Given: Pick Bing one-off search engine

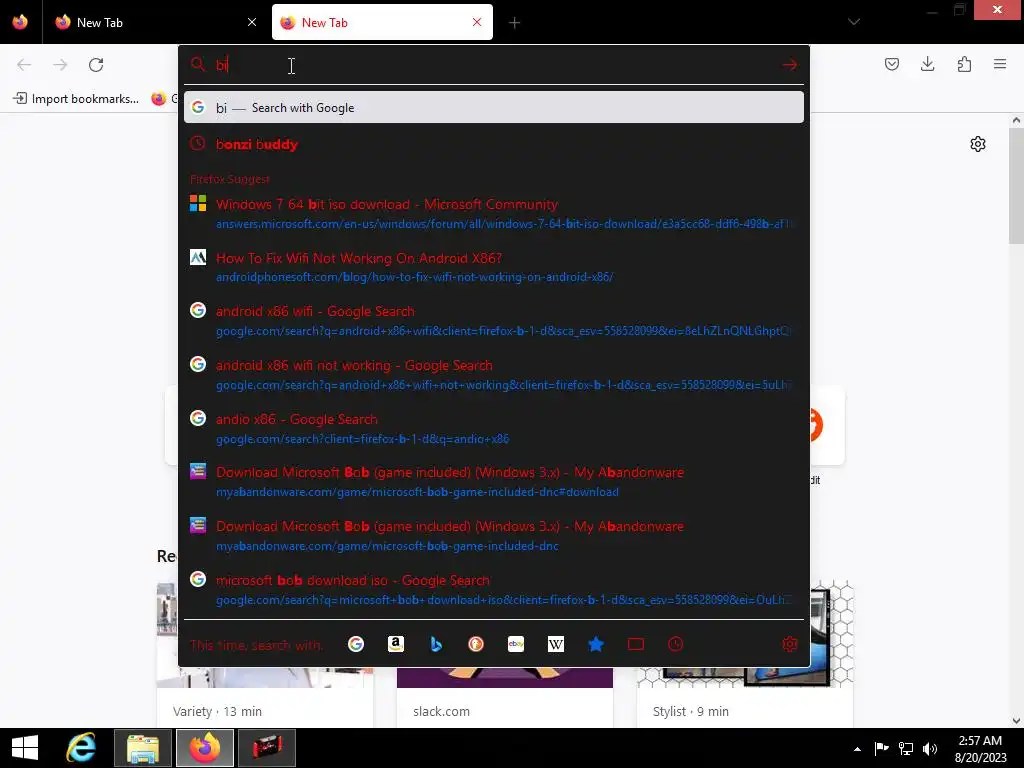Looking at the screenshot, I should 436,645.
